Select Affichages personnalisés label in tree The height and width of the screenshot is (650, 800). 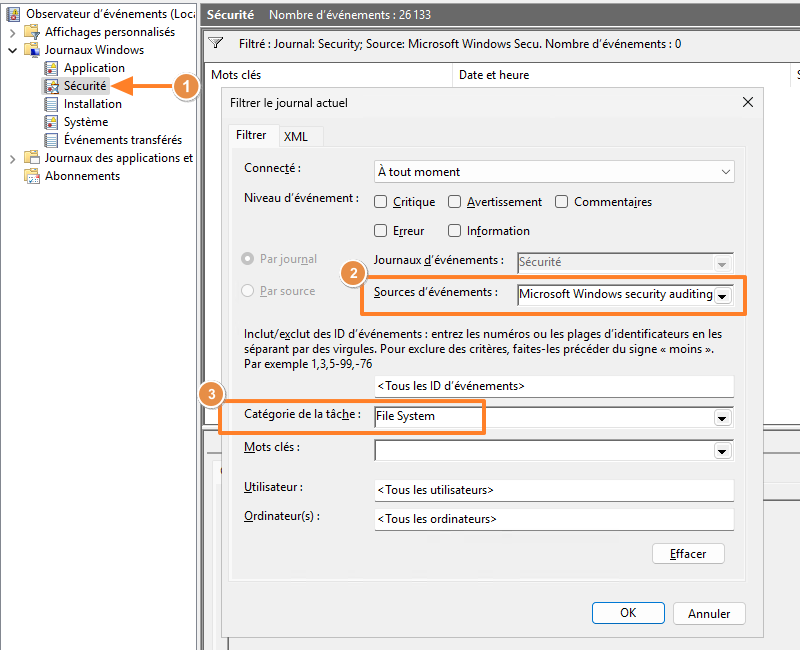(110, 32)
